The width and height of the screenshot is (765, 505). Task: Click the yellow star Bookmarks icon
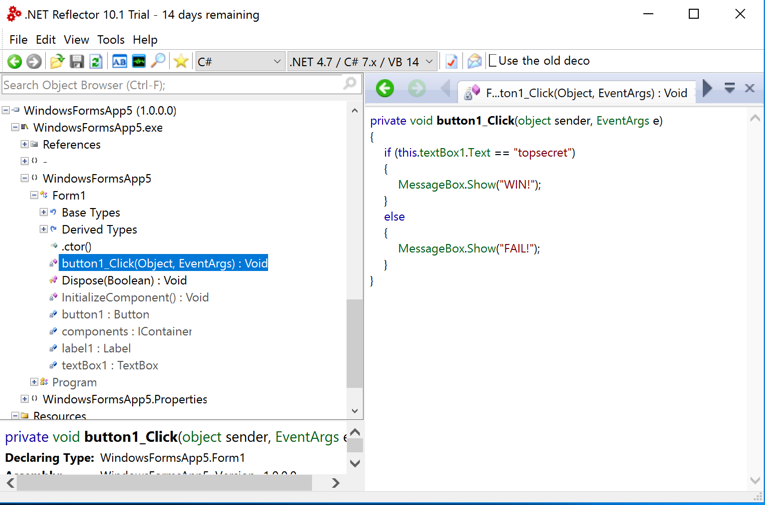click(x=181, y=61)
